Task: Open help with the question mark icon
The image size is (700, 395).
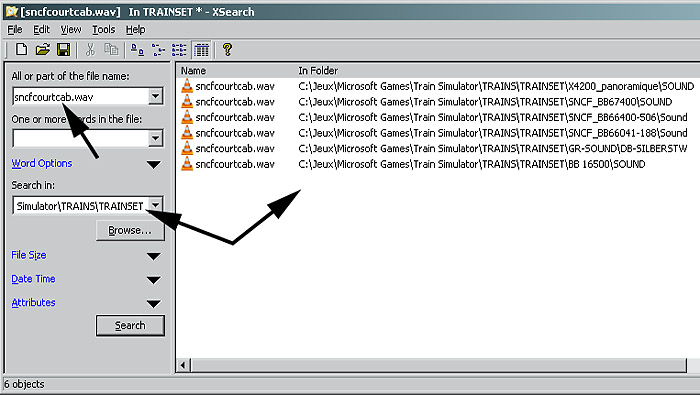Action: coord(227,49)
